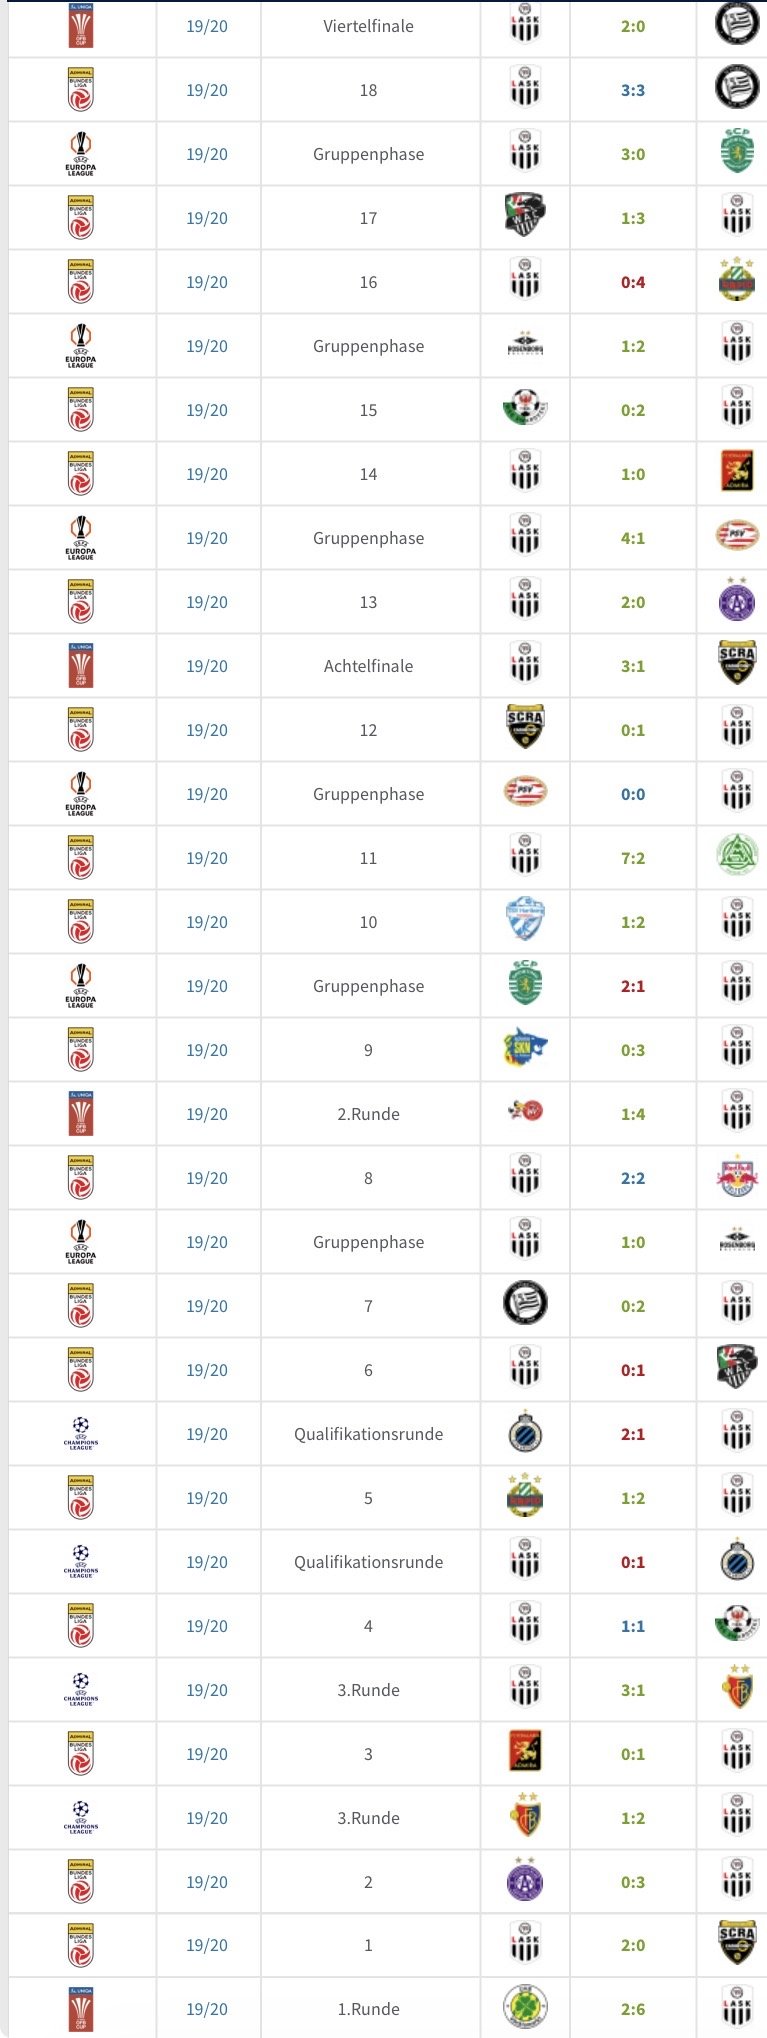Viewport: 767px width, 2038px height.
Task: Click the TSV Hartberg logo in round 10
Action: click(525, 922)
